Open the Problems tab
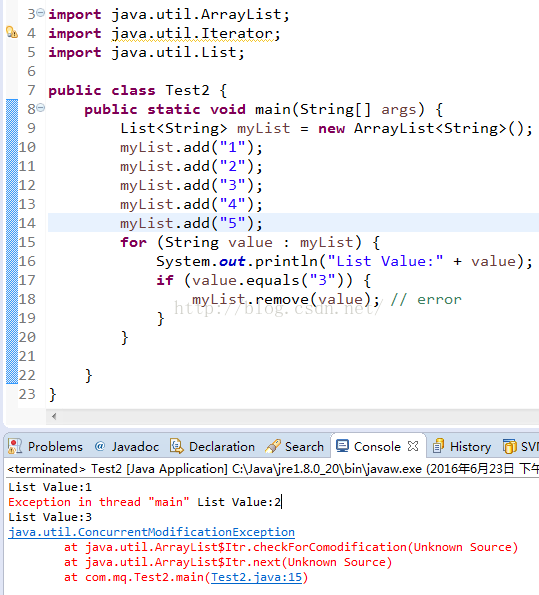The width and height of the screenshot is (539, 595). [x=45, y=447]
